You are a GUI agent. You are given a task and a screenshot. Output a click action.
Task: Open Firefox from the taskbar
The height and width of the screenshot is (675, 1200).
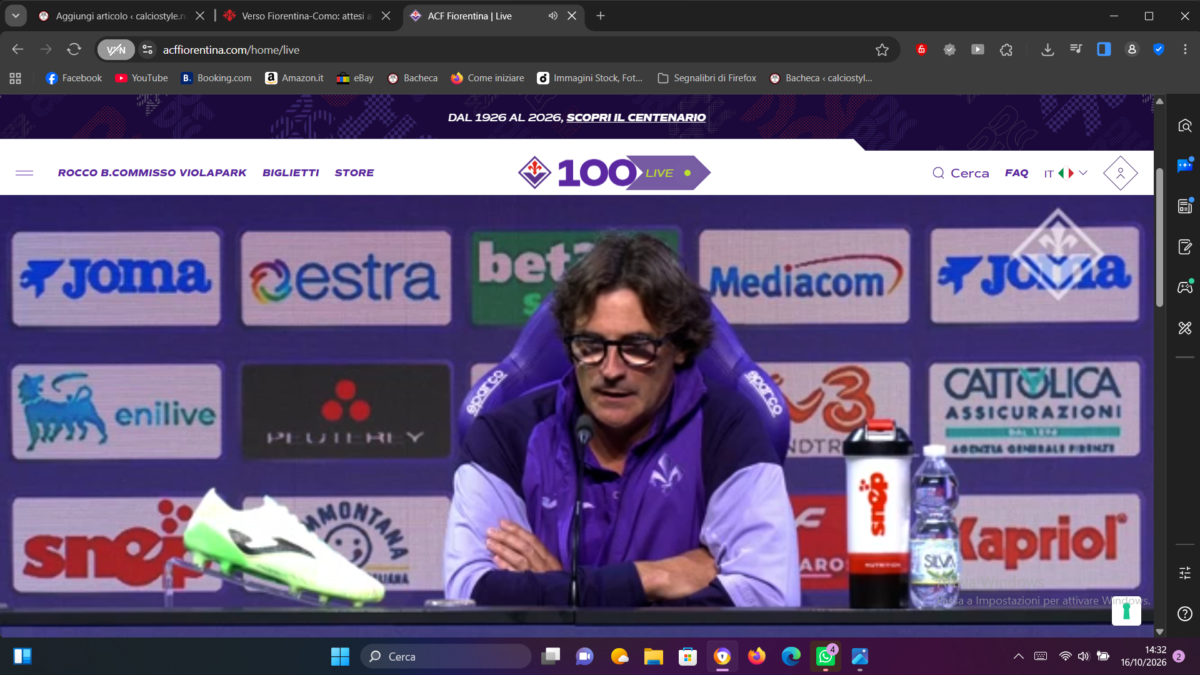coord(756,656)
